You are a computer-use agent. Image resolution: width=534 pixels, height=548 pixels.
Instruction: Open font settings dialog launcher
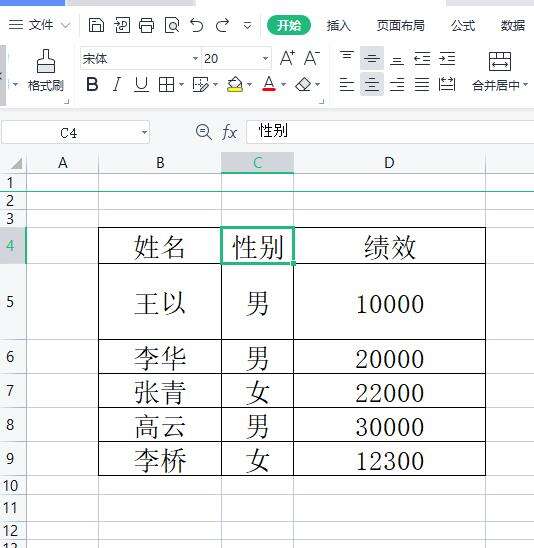coord(322,101)
